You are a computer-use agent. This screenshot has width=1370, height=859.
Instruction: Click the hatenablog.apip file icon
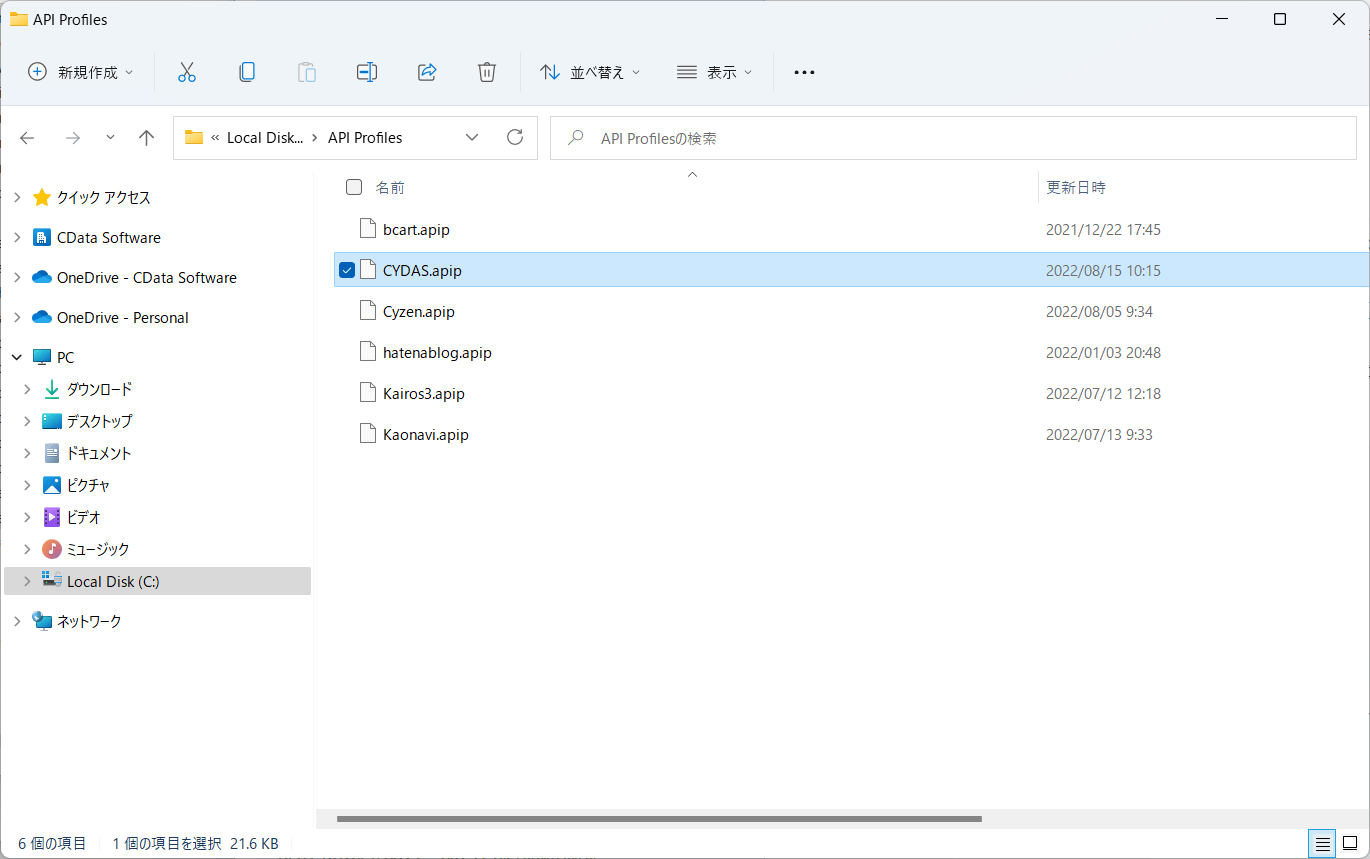367,352
